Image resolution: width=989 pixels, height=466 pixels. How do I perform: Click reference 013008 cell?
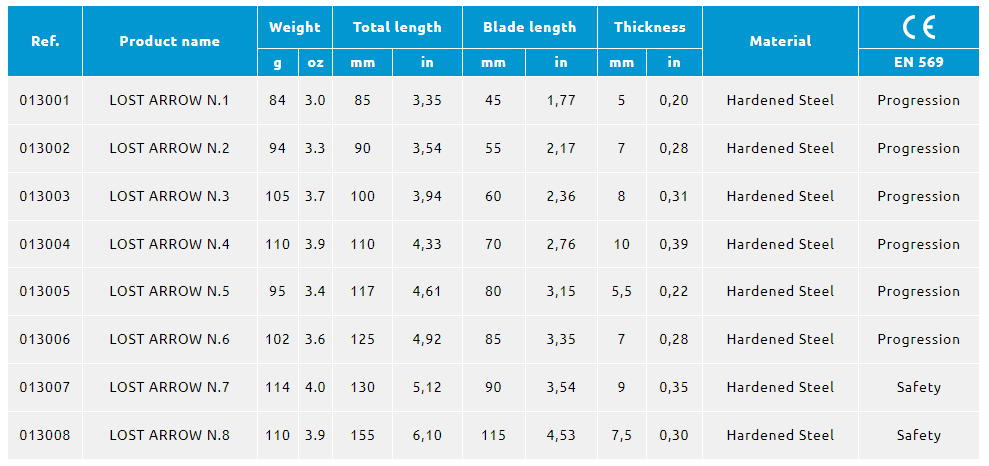45,435
